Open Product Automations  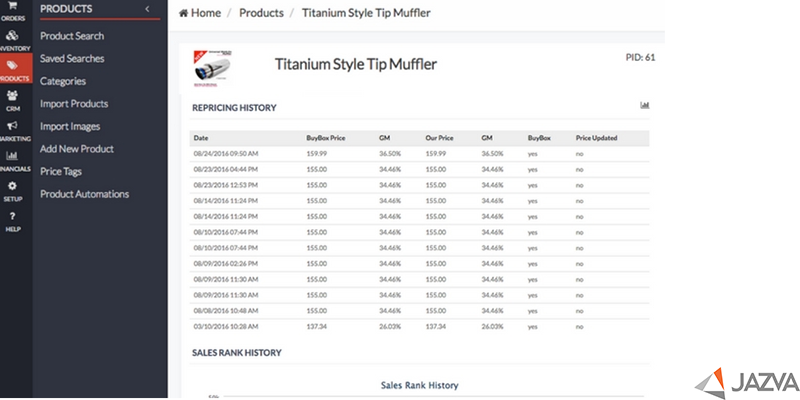point(84,193)
